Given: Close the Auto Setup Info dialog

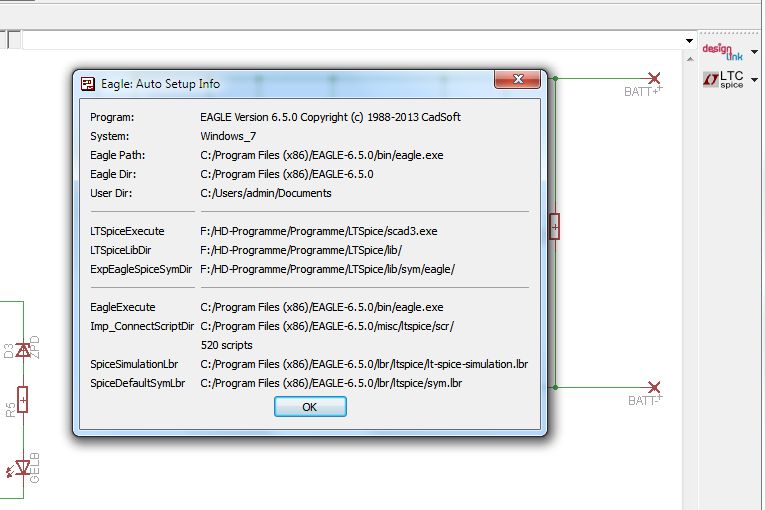Looking at the screenshot, I should (x=518, y=79).
